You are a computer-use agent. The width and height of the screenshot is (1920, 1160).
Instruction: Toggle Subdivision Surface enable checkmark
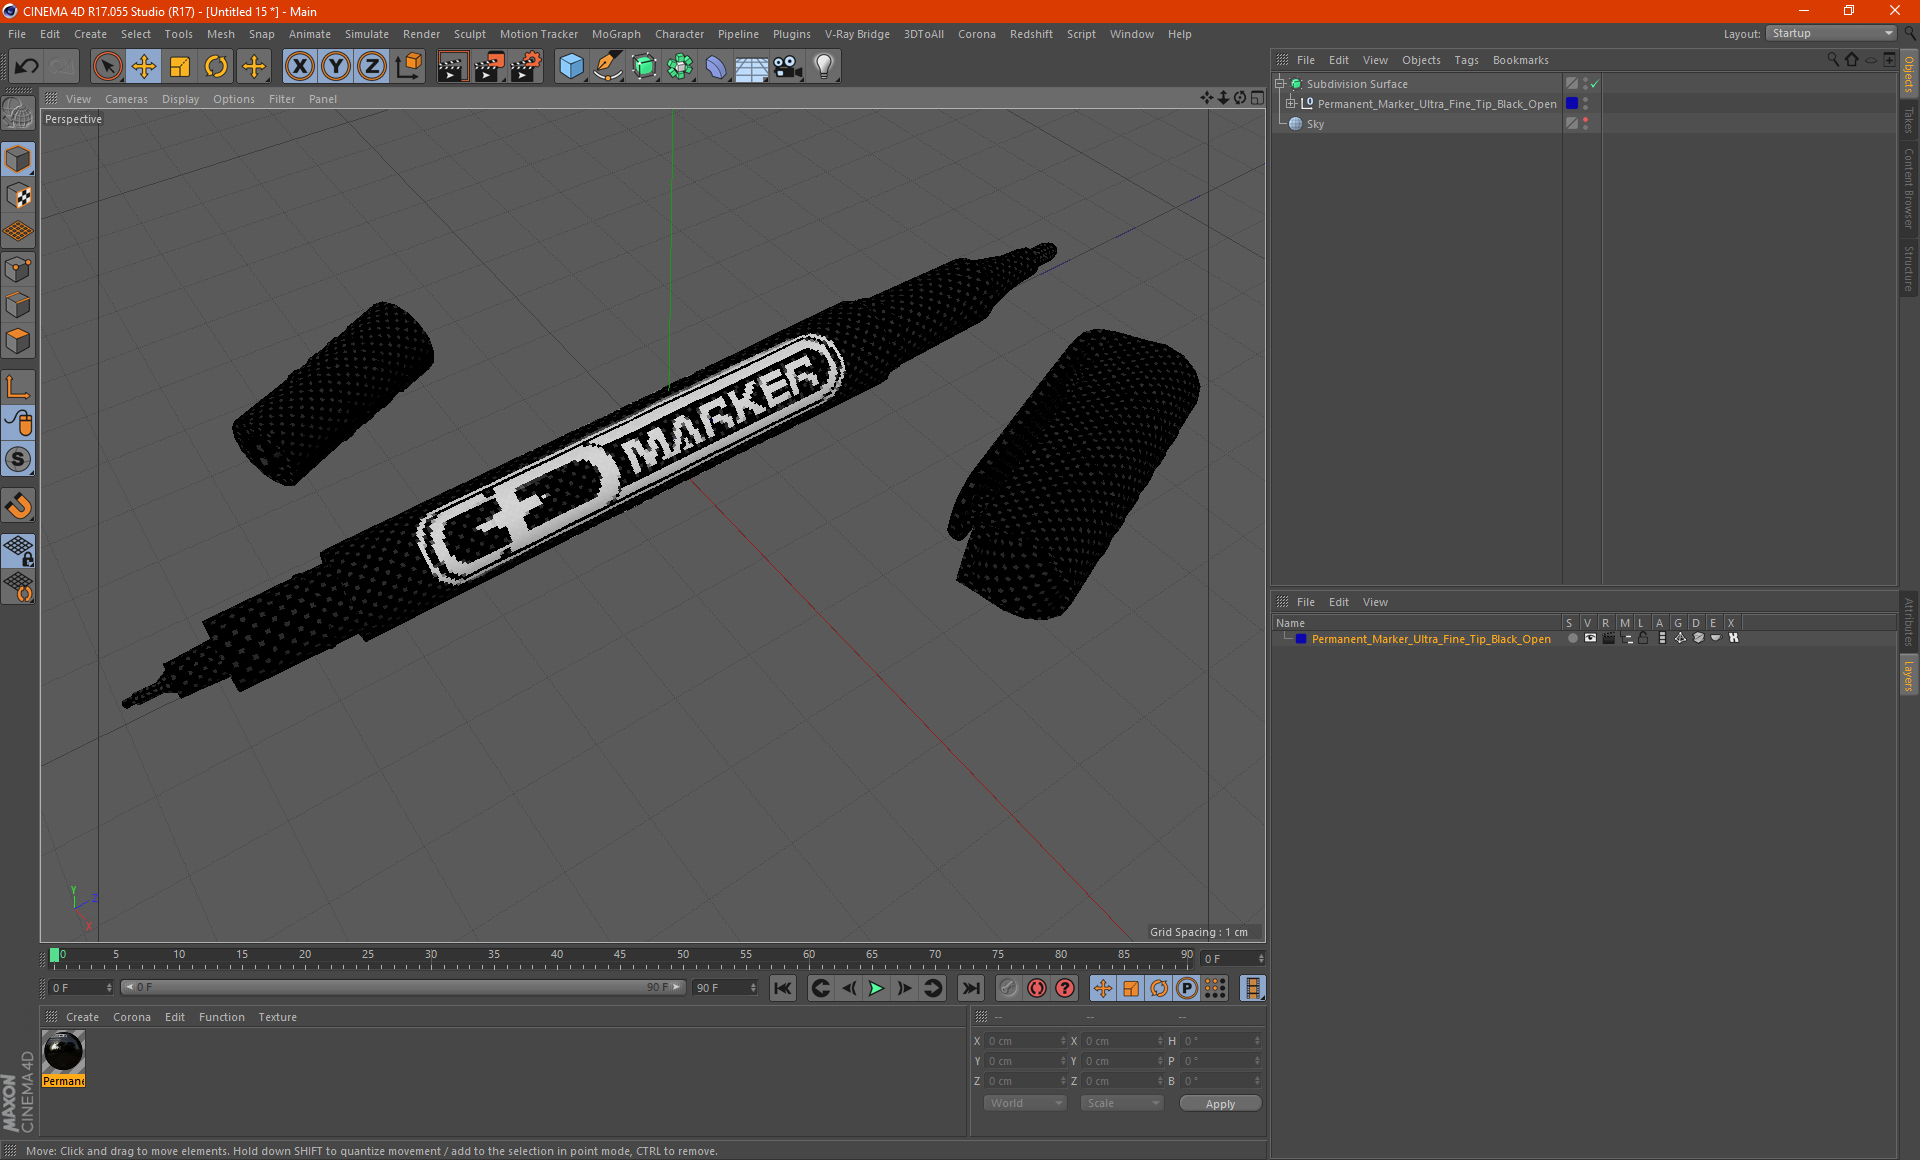[x=1595, y=84]
